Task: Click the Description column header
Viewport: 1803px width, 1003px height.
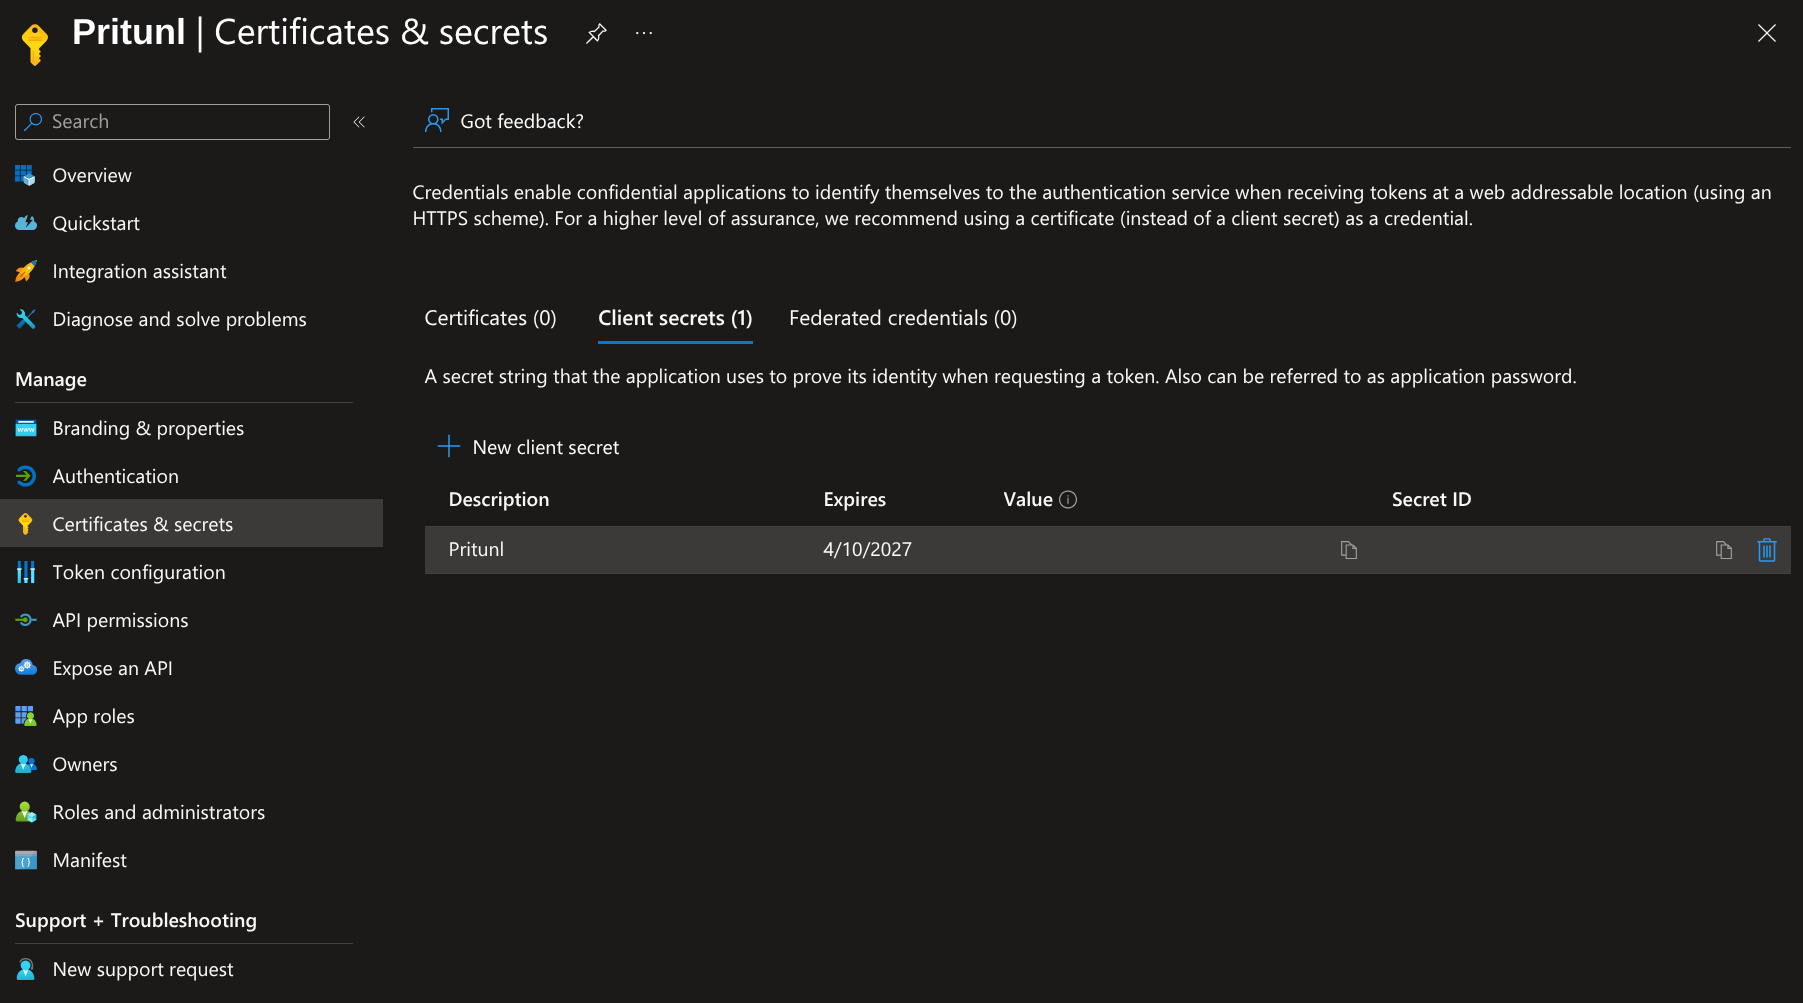Action: click(499, 500)
